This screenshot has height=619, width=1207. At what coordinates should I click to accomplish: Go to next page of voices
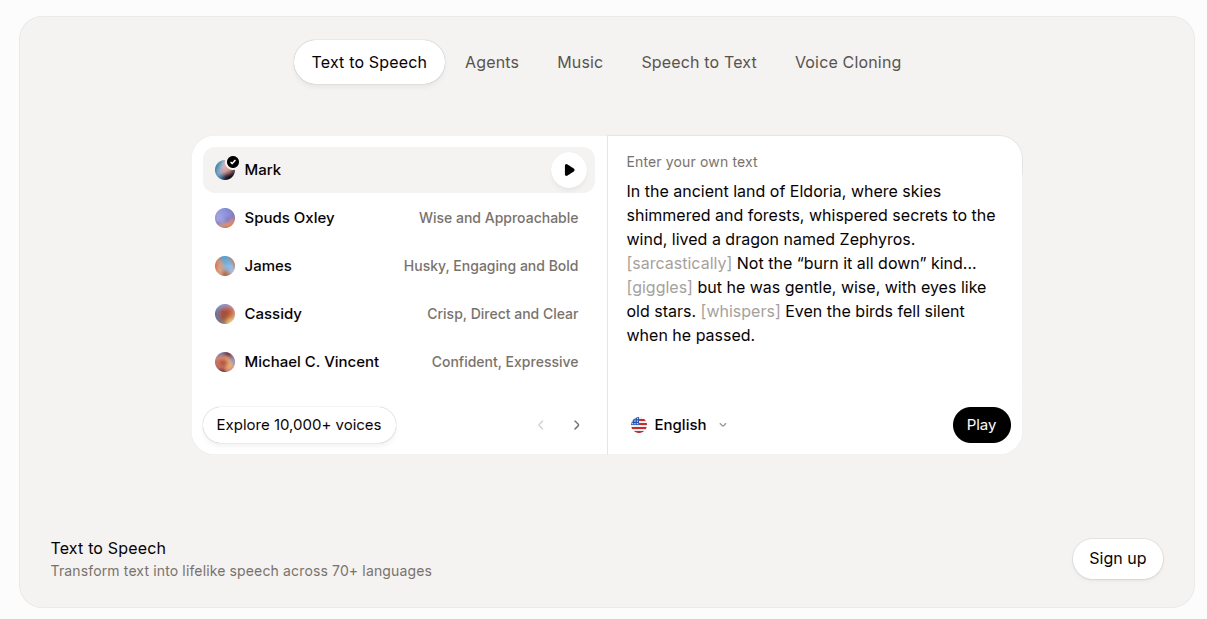coord(576,425)
